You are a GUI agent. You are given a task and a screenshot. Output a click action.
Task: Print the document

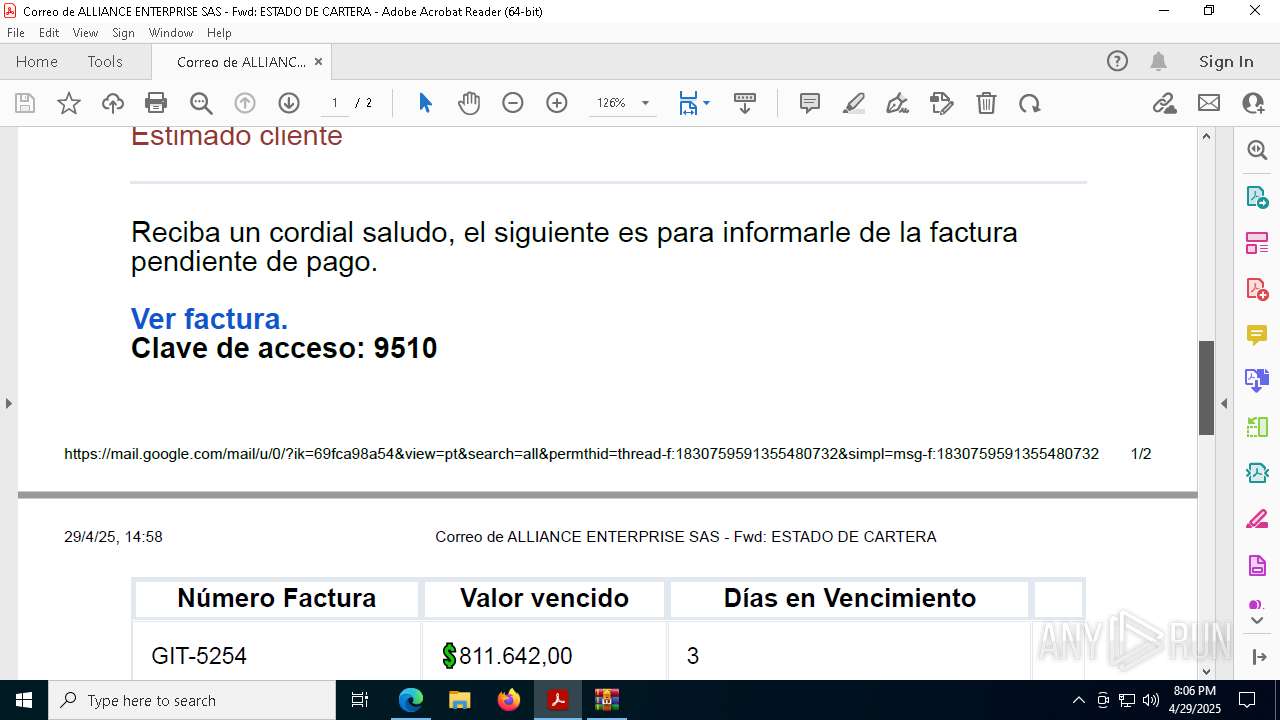pos(156,103)
